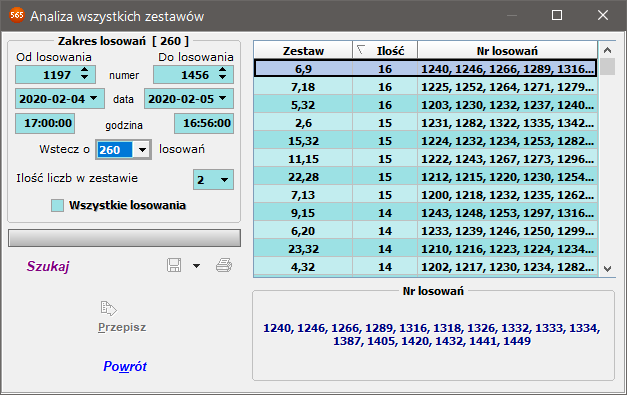Screen dimensions: 627x395
Task: Click draw numbers cell starting 1212, 1215
Action: click(x=507, y=177)
